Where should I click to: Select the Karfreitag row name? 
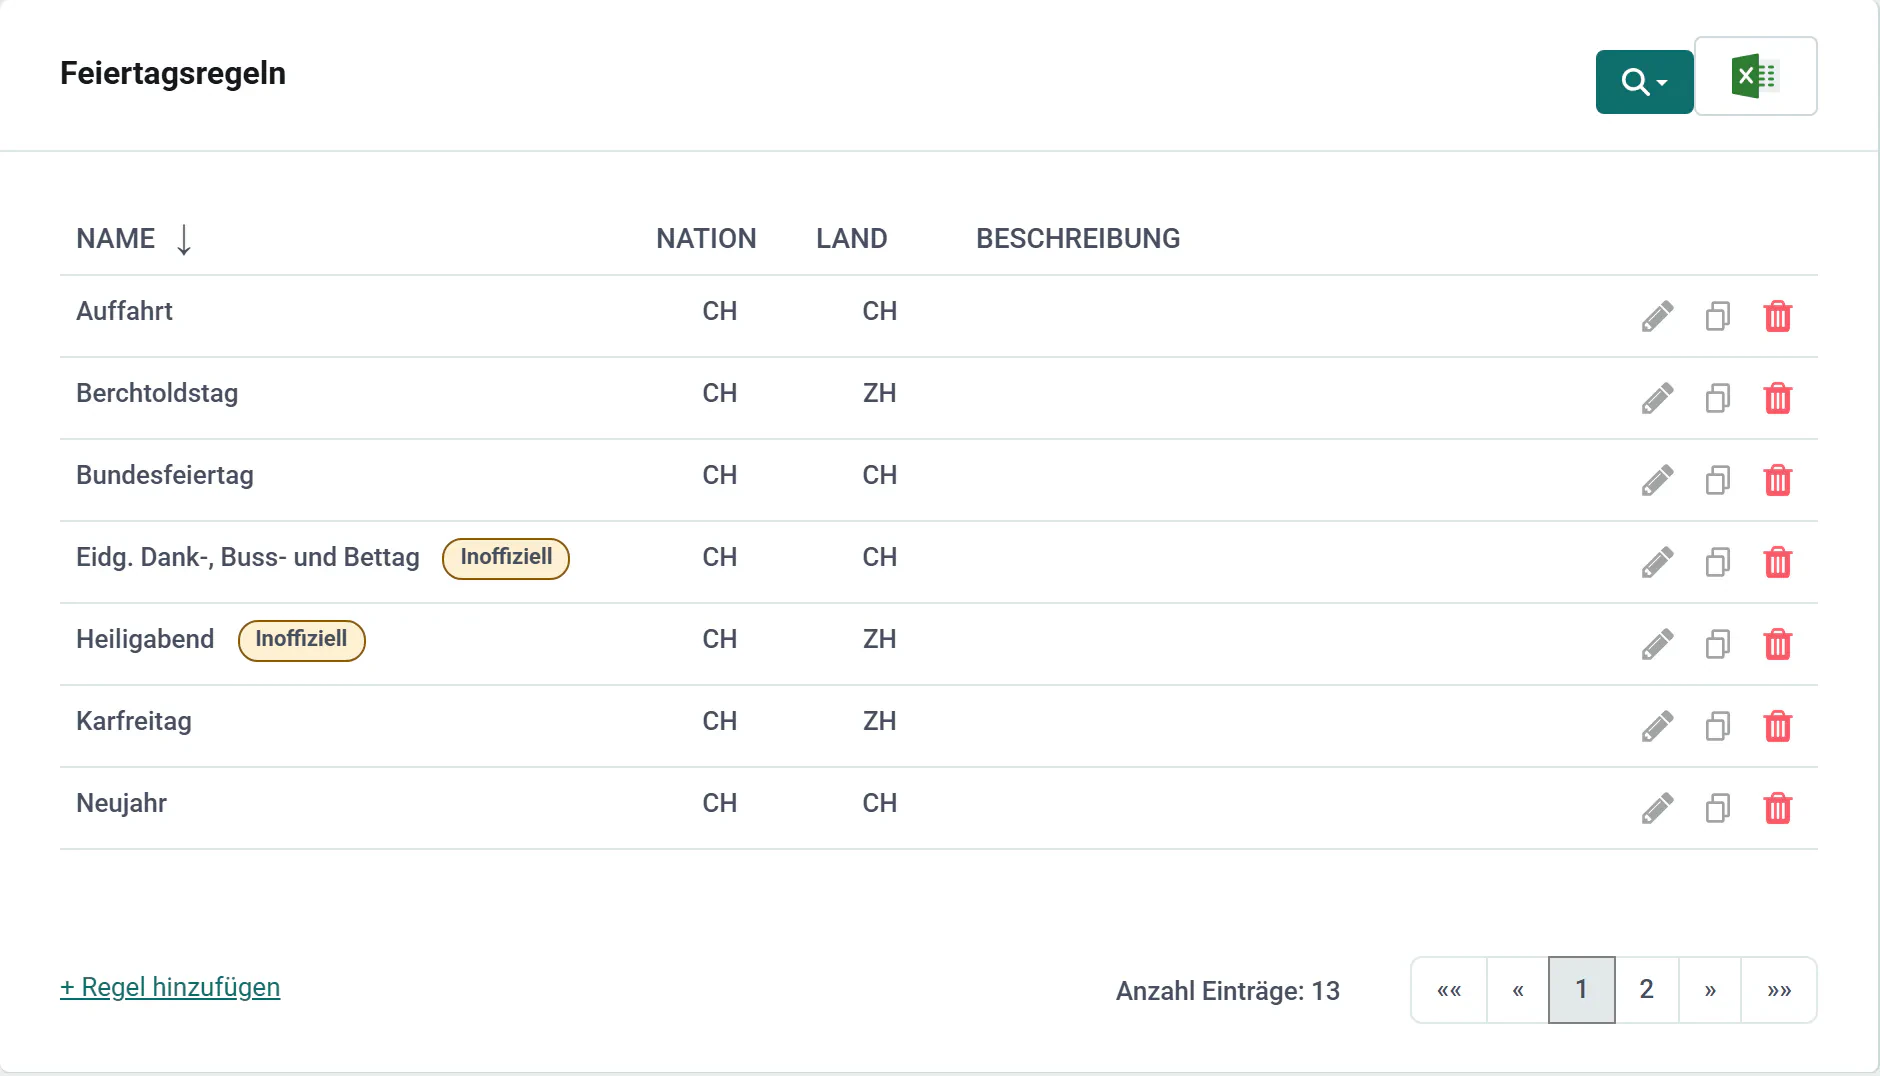[134, 721]
